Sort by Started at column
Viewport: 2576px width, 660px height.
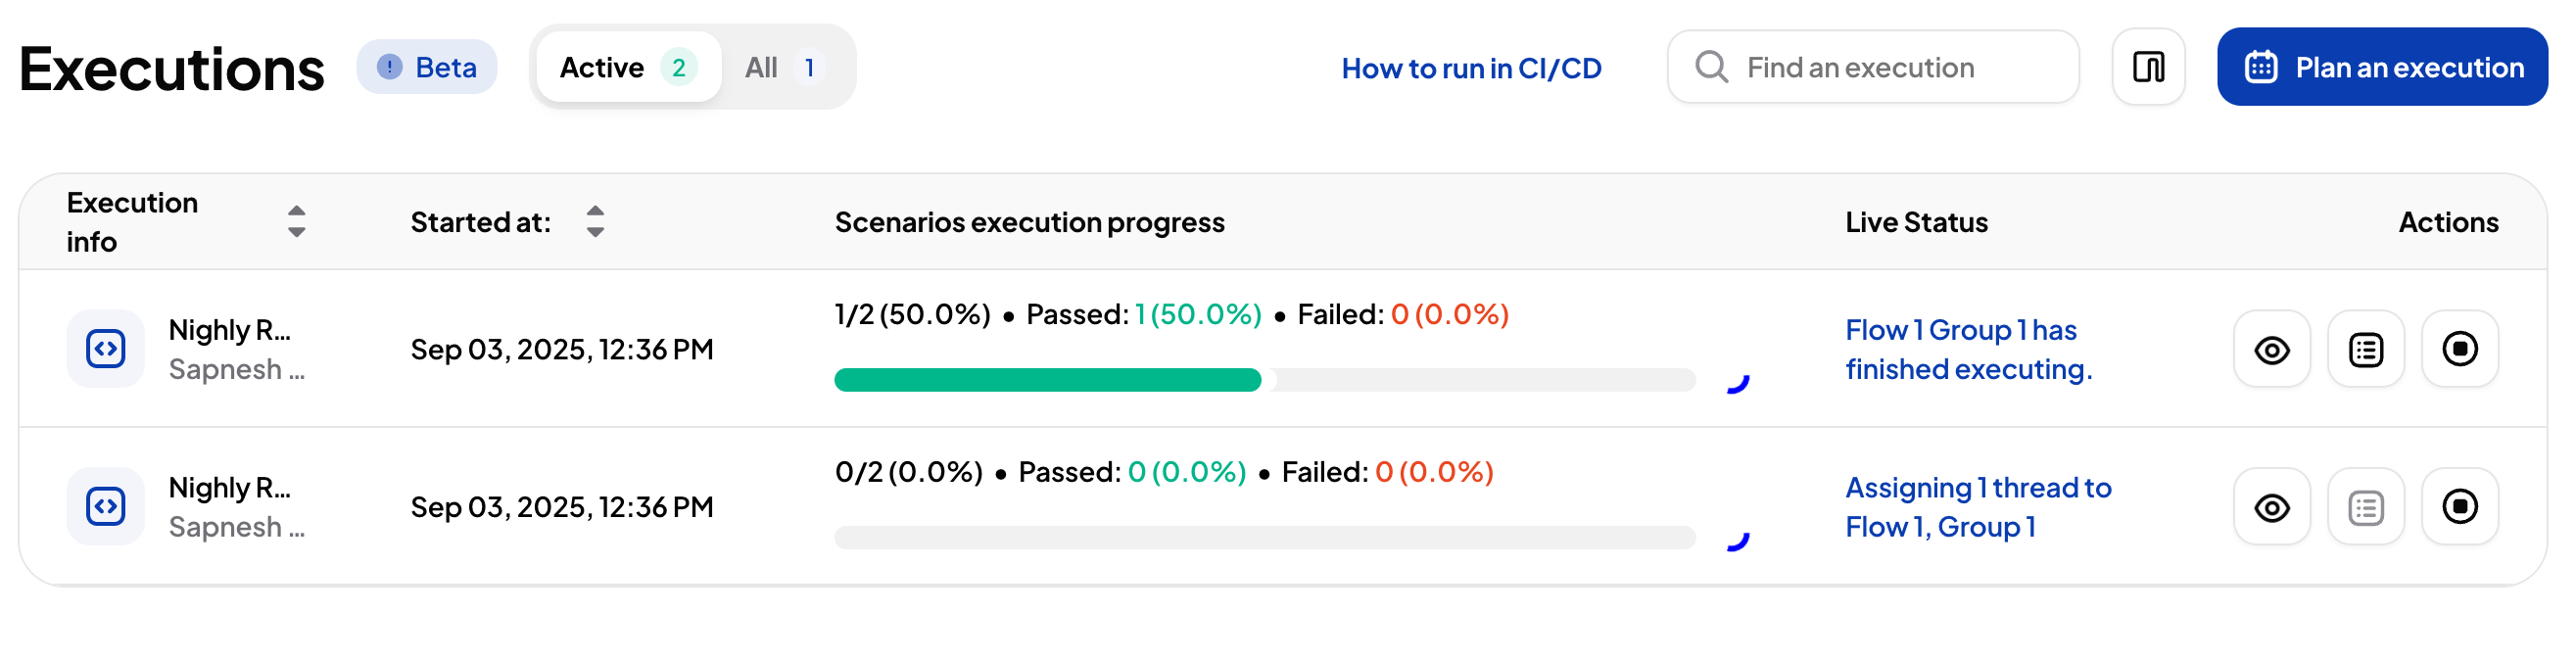(x=595, y=221)
